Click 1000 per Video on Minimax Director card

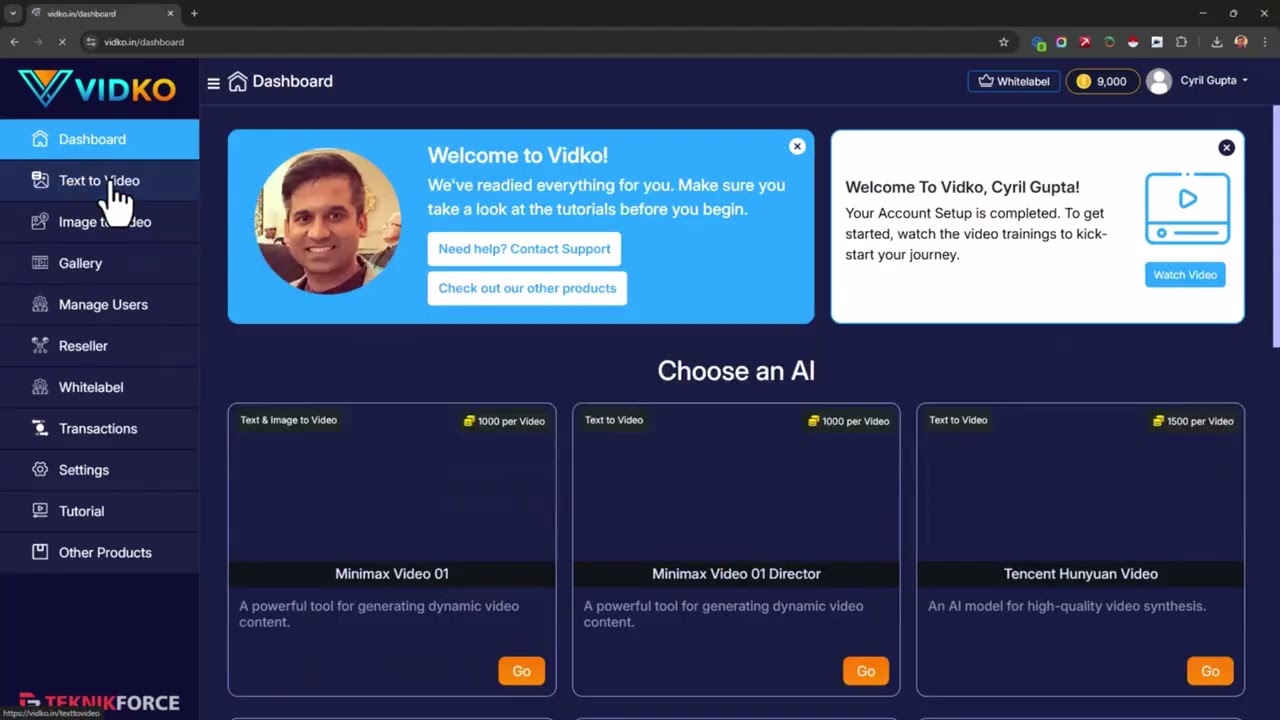point(849,421)
